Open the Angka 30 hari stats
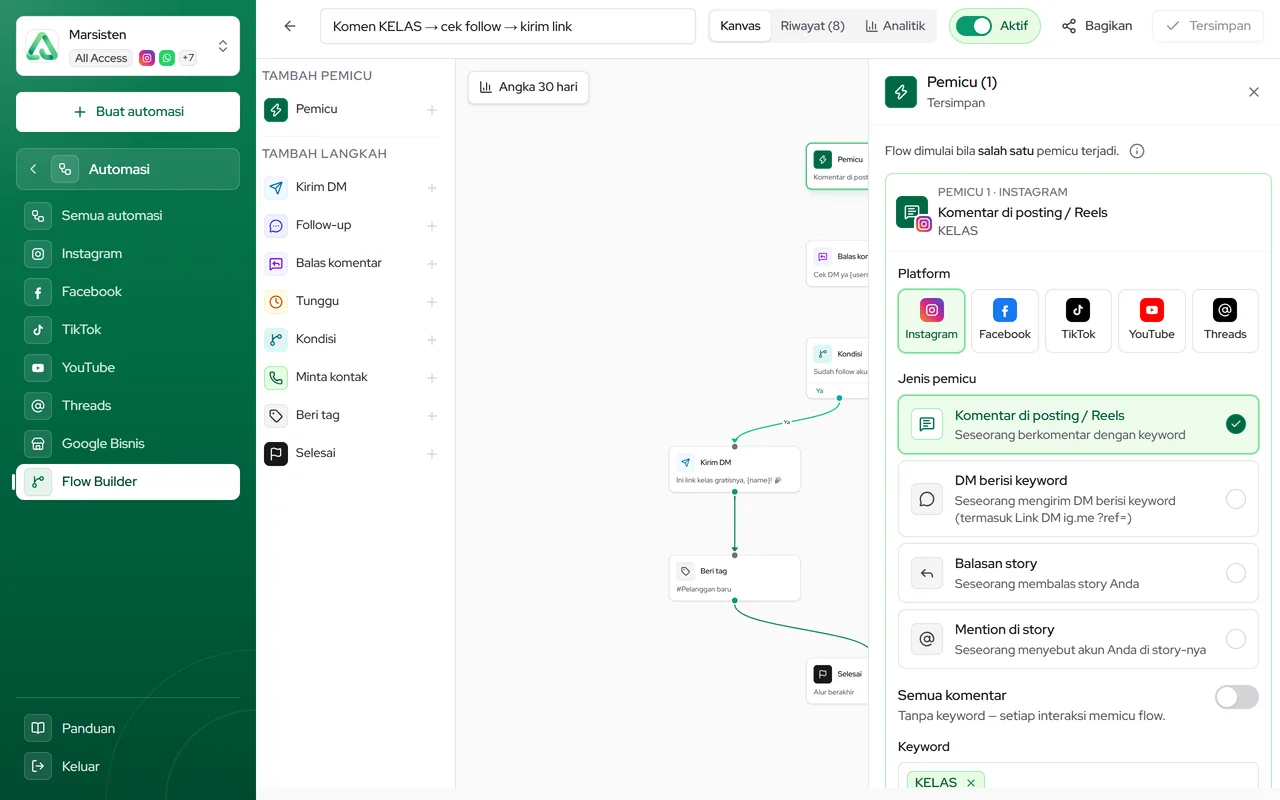The height and width of the screenshot is (800, 1280). [x=528, y=87]
